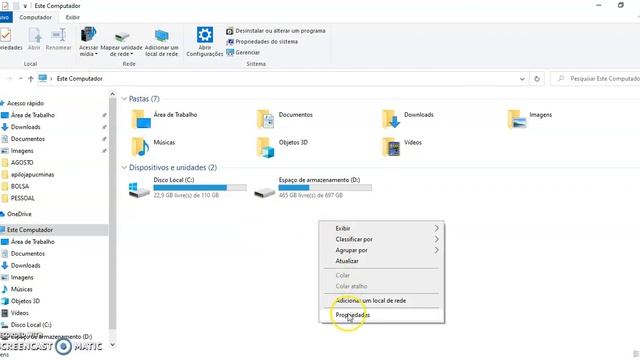Screen dimensions: 640x360
Task: Switch to the Exibir ribbon tab
Action: coord(73,18)
